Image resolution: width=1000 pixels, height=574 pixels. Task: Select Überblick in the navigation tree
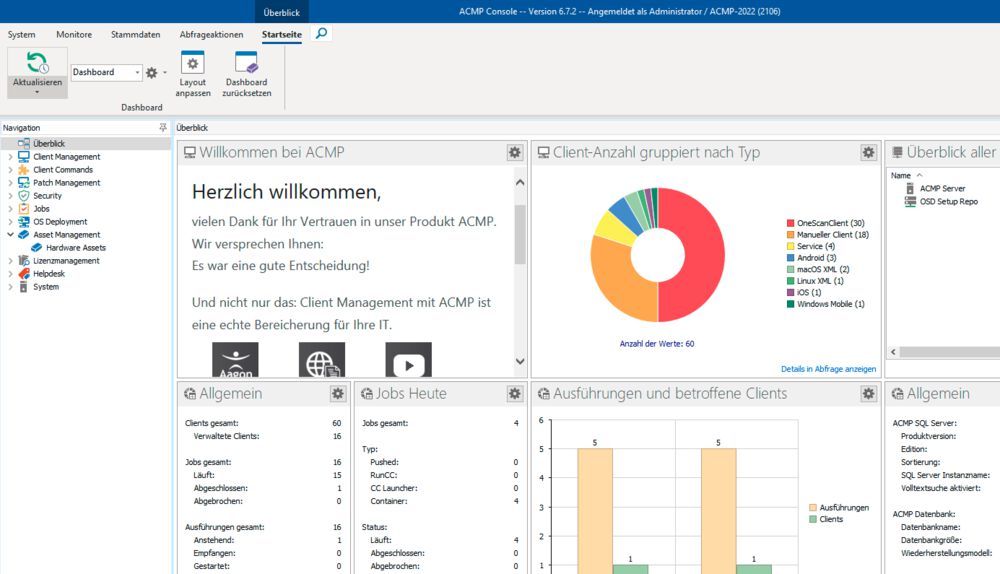coord(49,144)
